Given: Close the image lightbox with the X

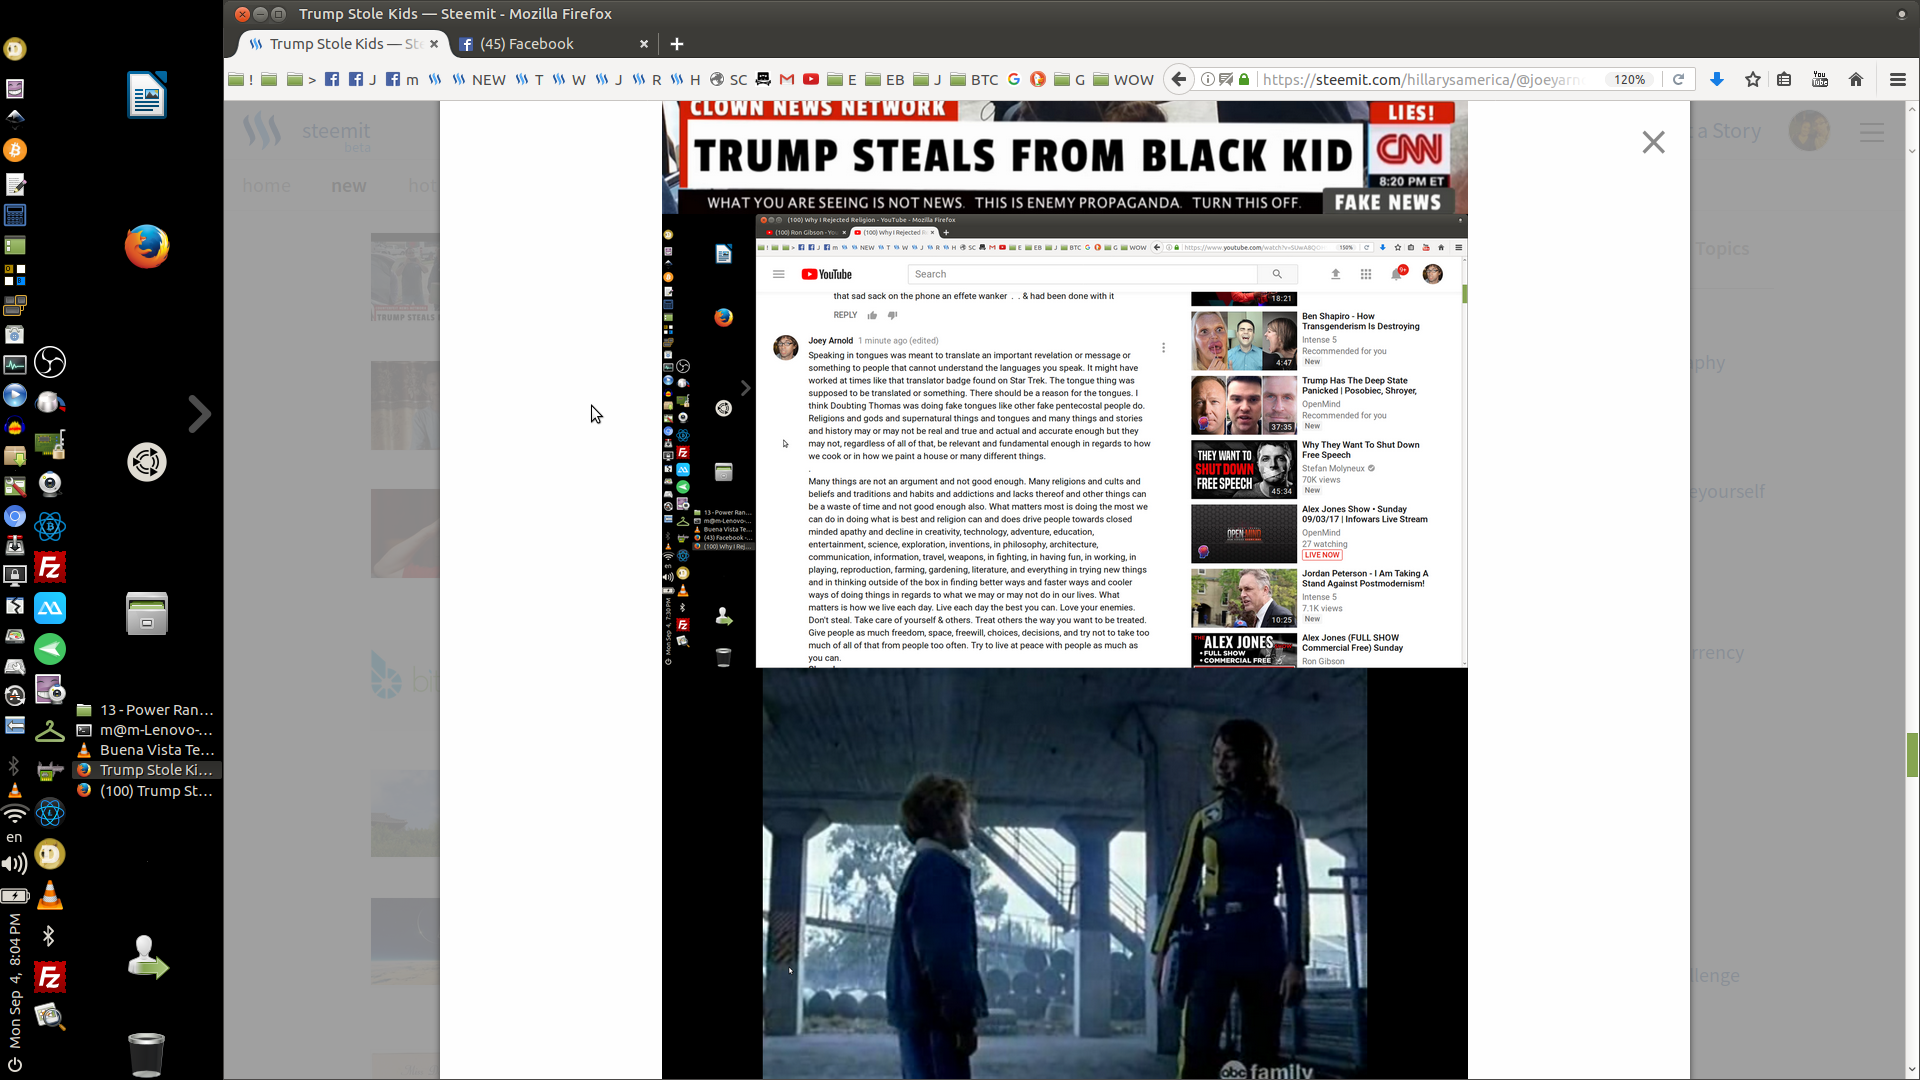Looking at the screenshot, I should [x=1653, y=142].
